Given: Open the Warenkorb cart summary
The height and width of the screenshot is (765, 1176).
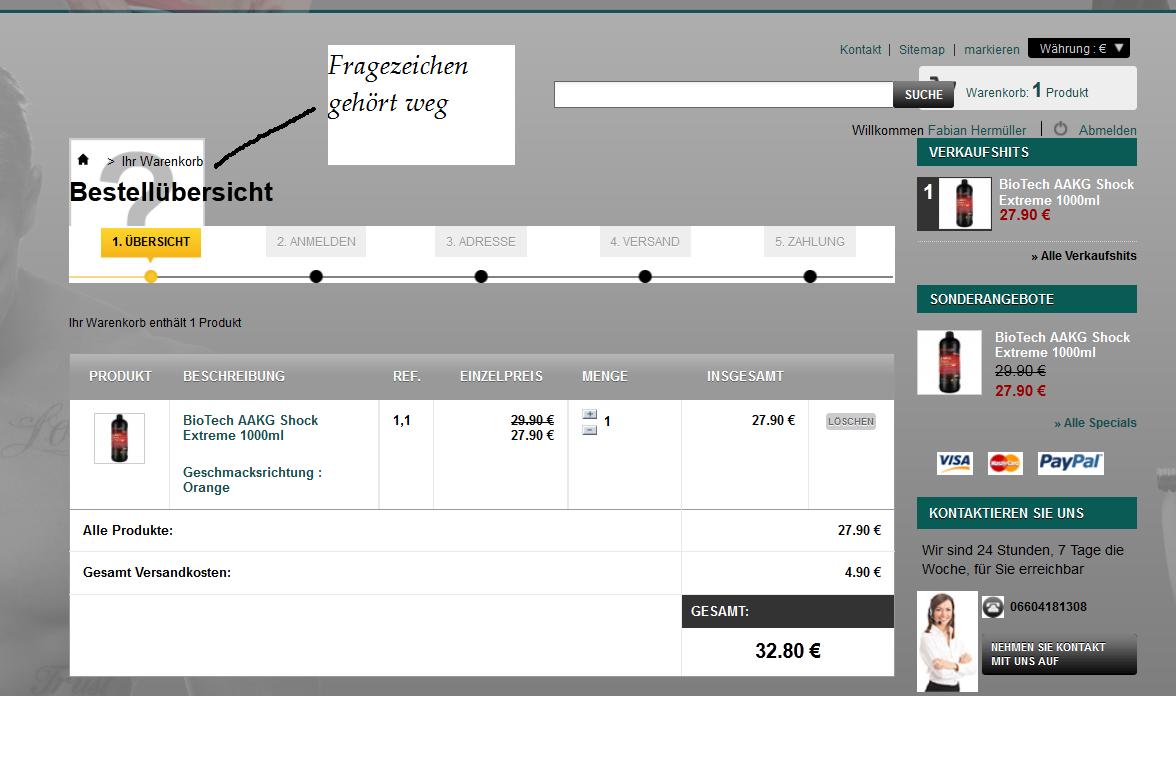Looking at the screenshot, I should 1028,88.
